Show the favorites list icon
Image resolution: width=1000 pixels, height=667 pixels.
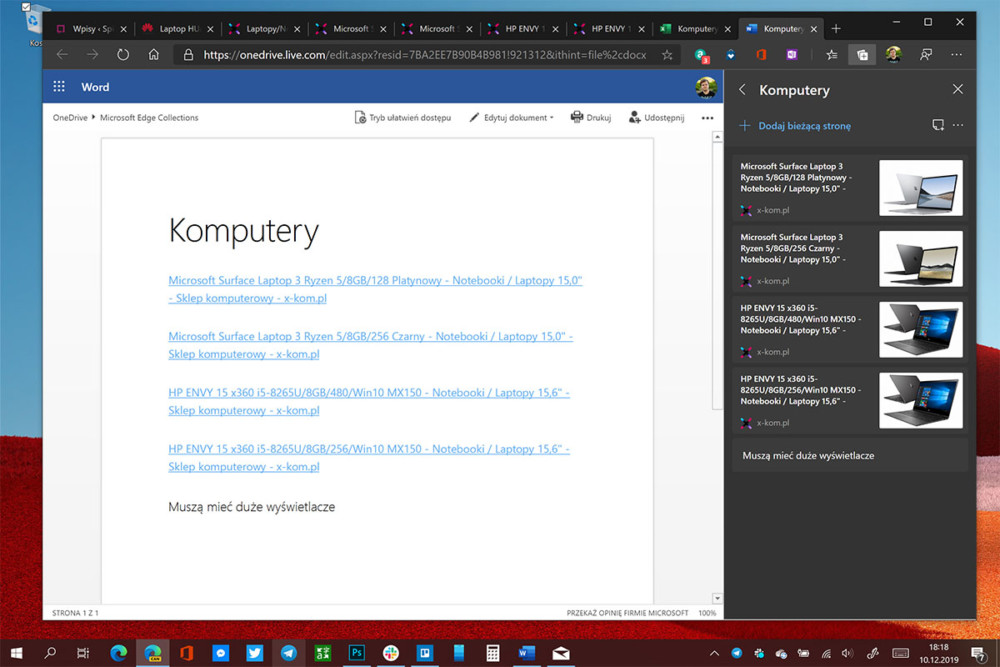point(832,55)
